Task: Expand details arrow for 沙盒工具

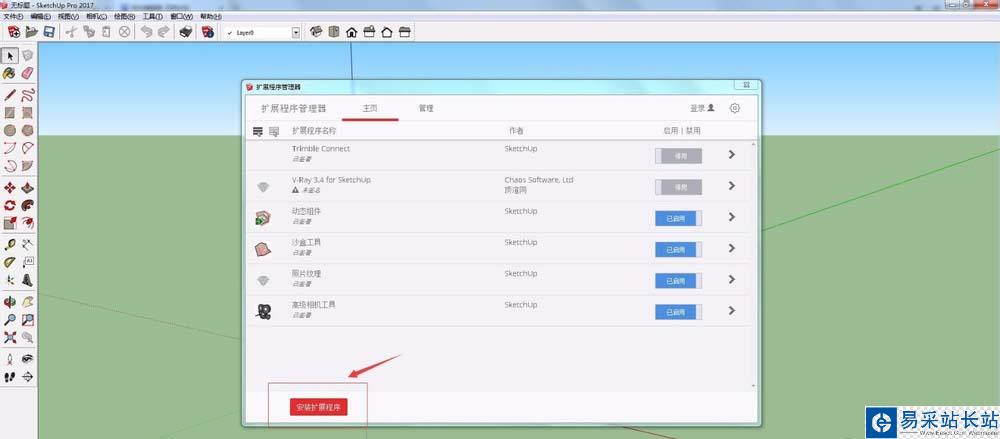Action: [732, 248]
